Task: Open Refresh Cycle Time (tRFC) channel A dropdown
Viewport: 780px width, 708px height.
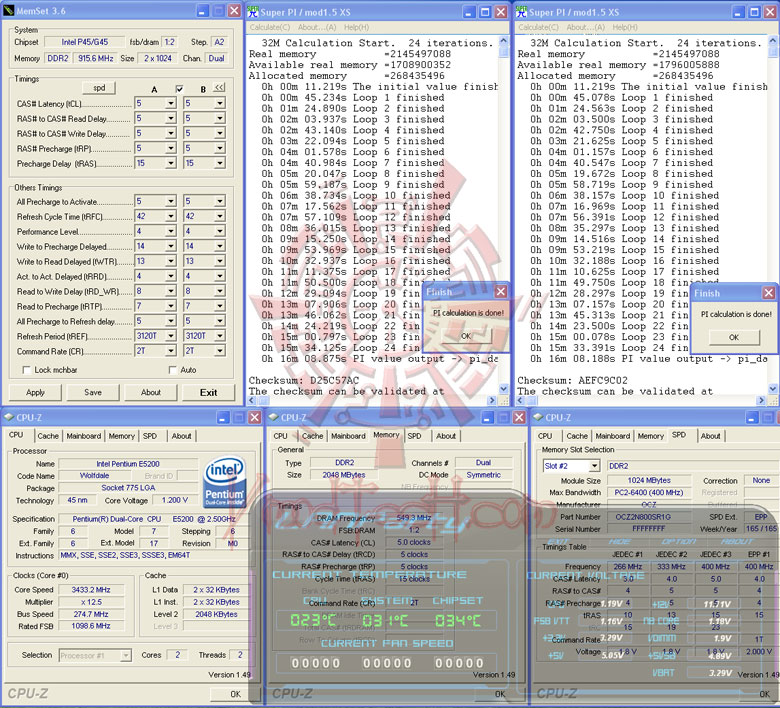Action: [x=171, y=216]
